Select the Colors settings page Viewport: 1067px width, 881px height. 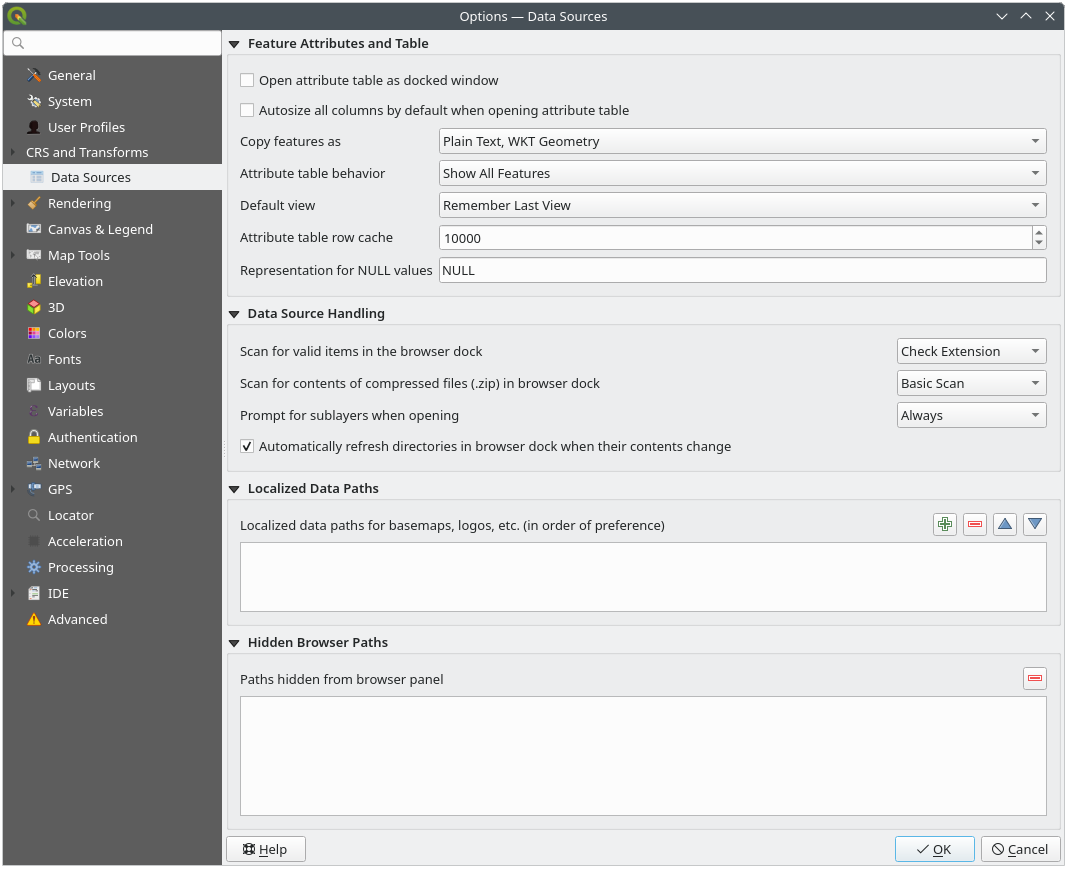click(x=67, y=333)
